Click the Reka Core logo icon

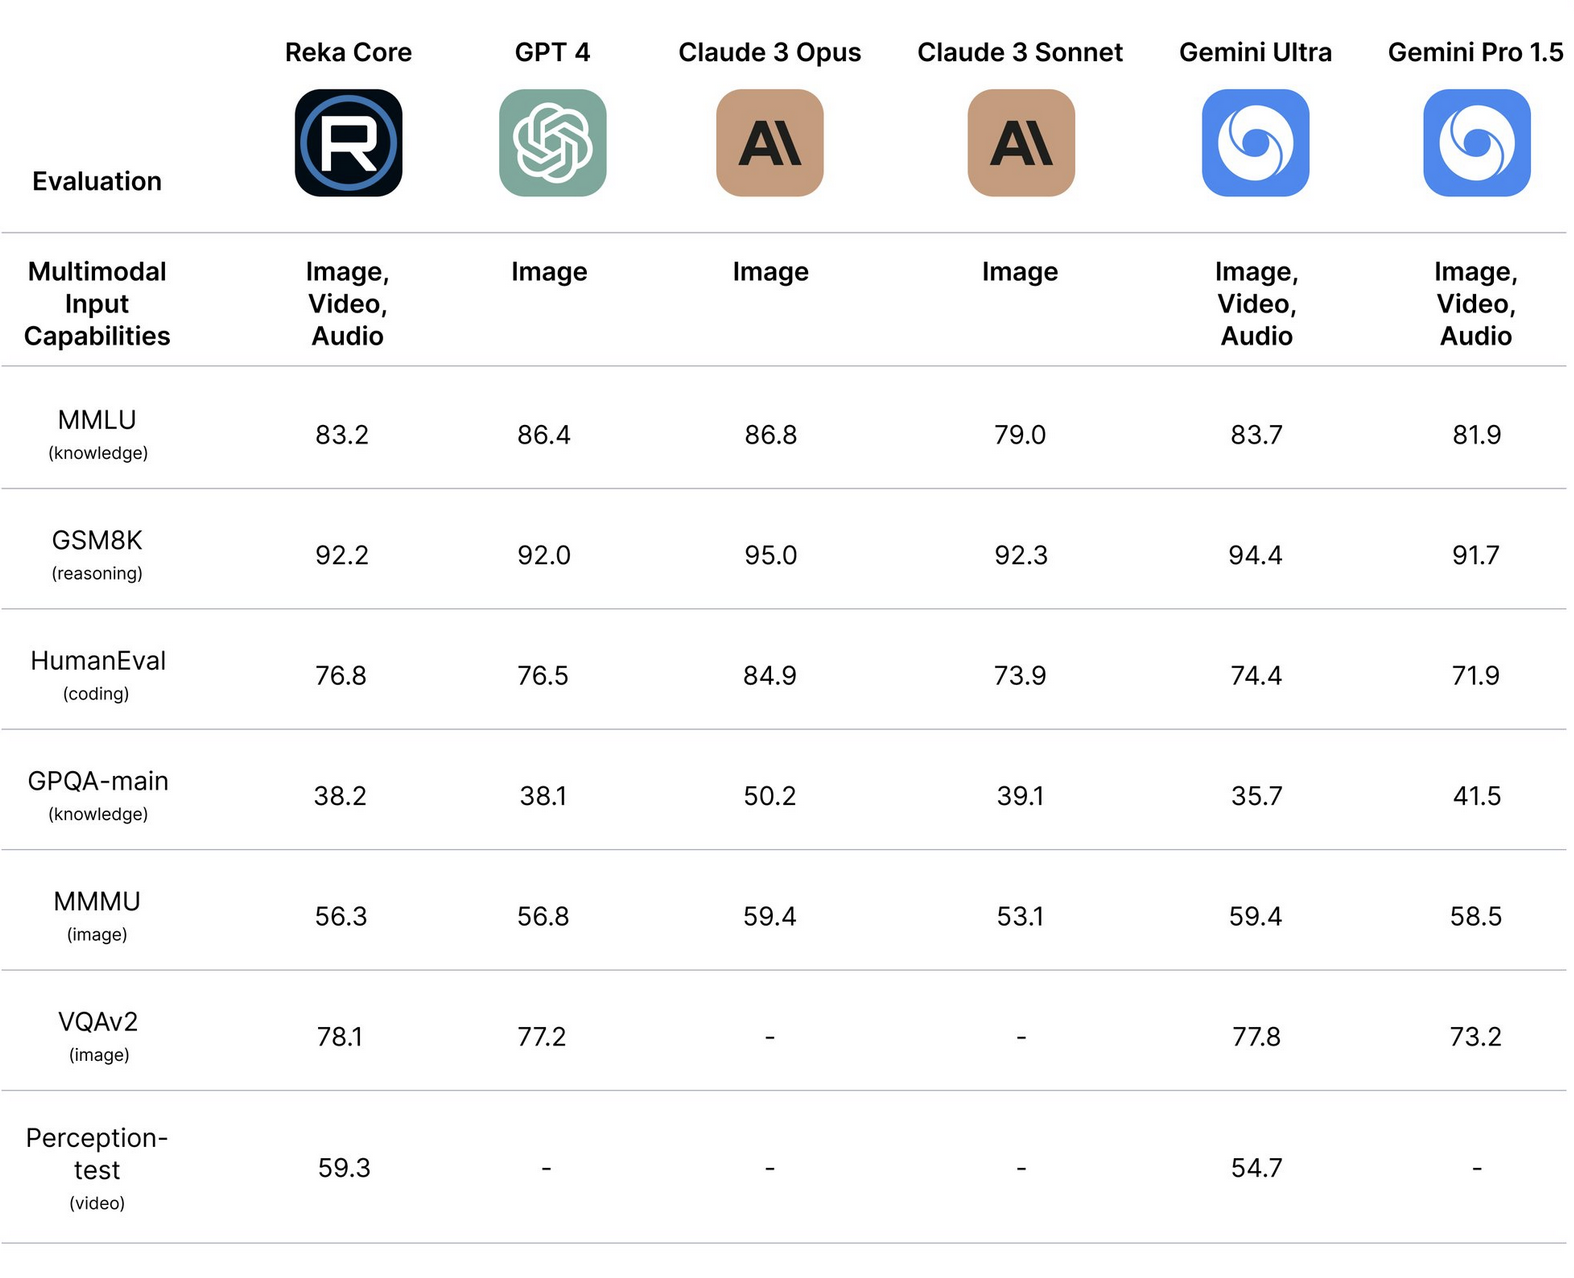click(x=348, y=143)
